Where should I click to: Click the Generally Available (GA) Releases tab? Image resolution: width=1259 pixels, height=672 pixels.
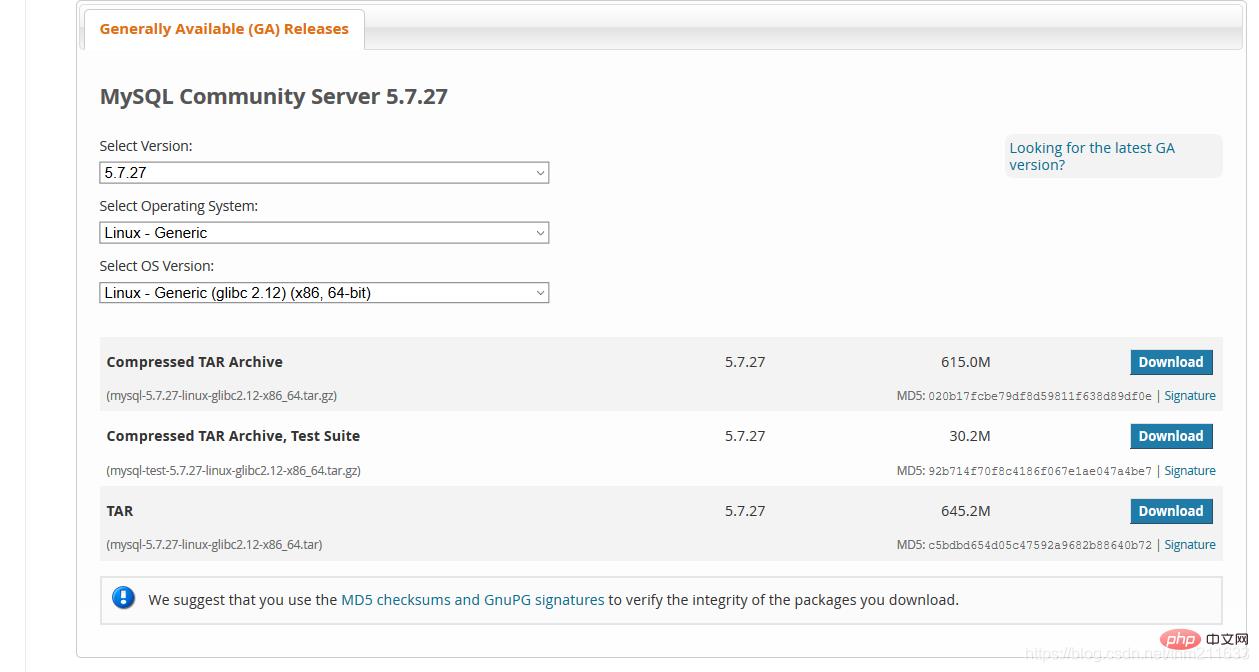[224, 29]
